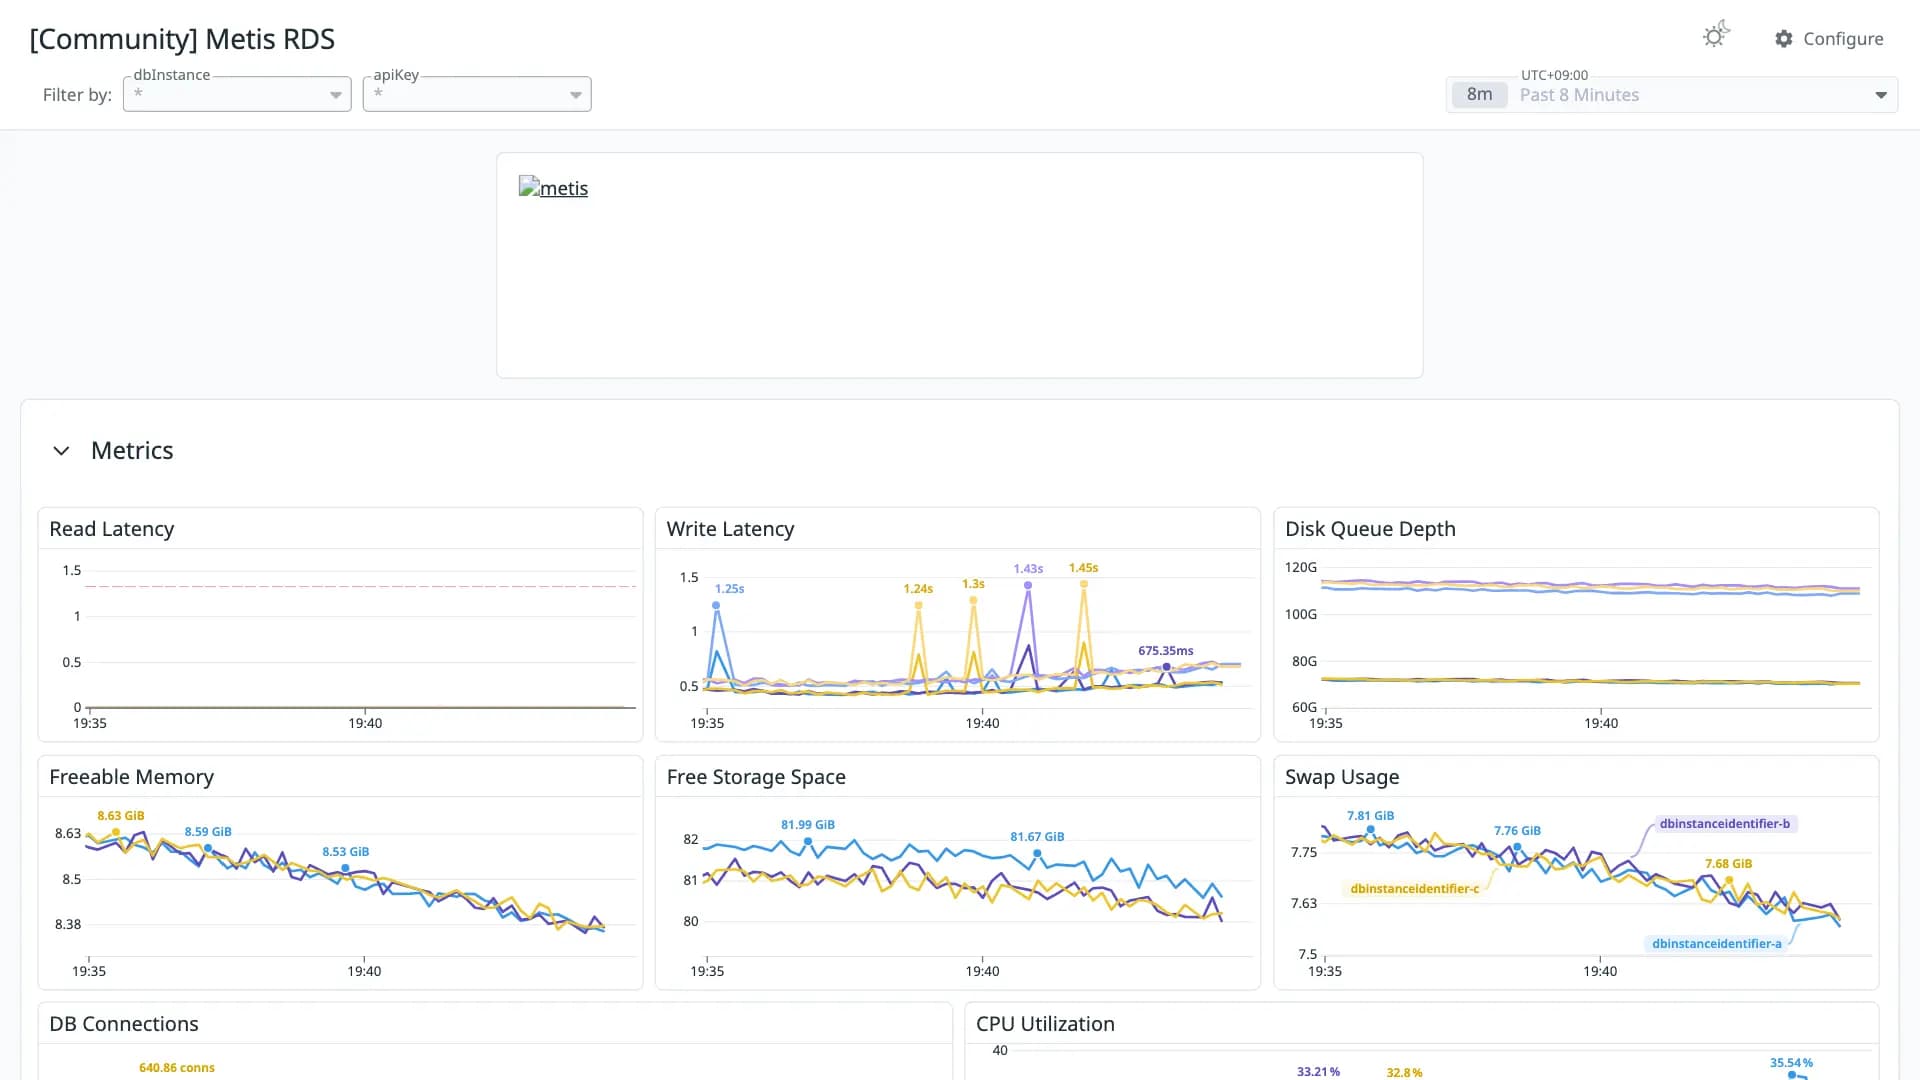Click the dbinstanceidentifier-c series label
This screenshot has height=1080, width=1920.
[x=1414, y=889]
